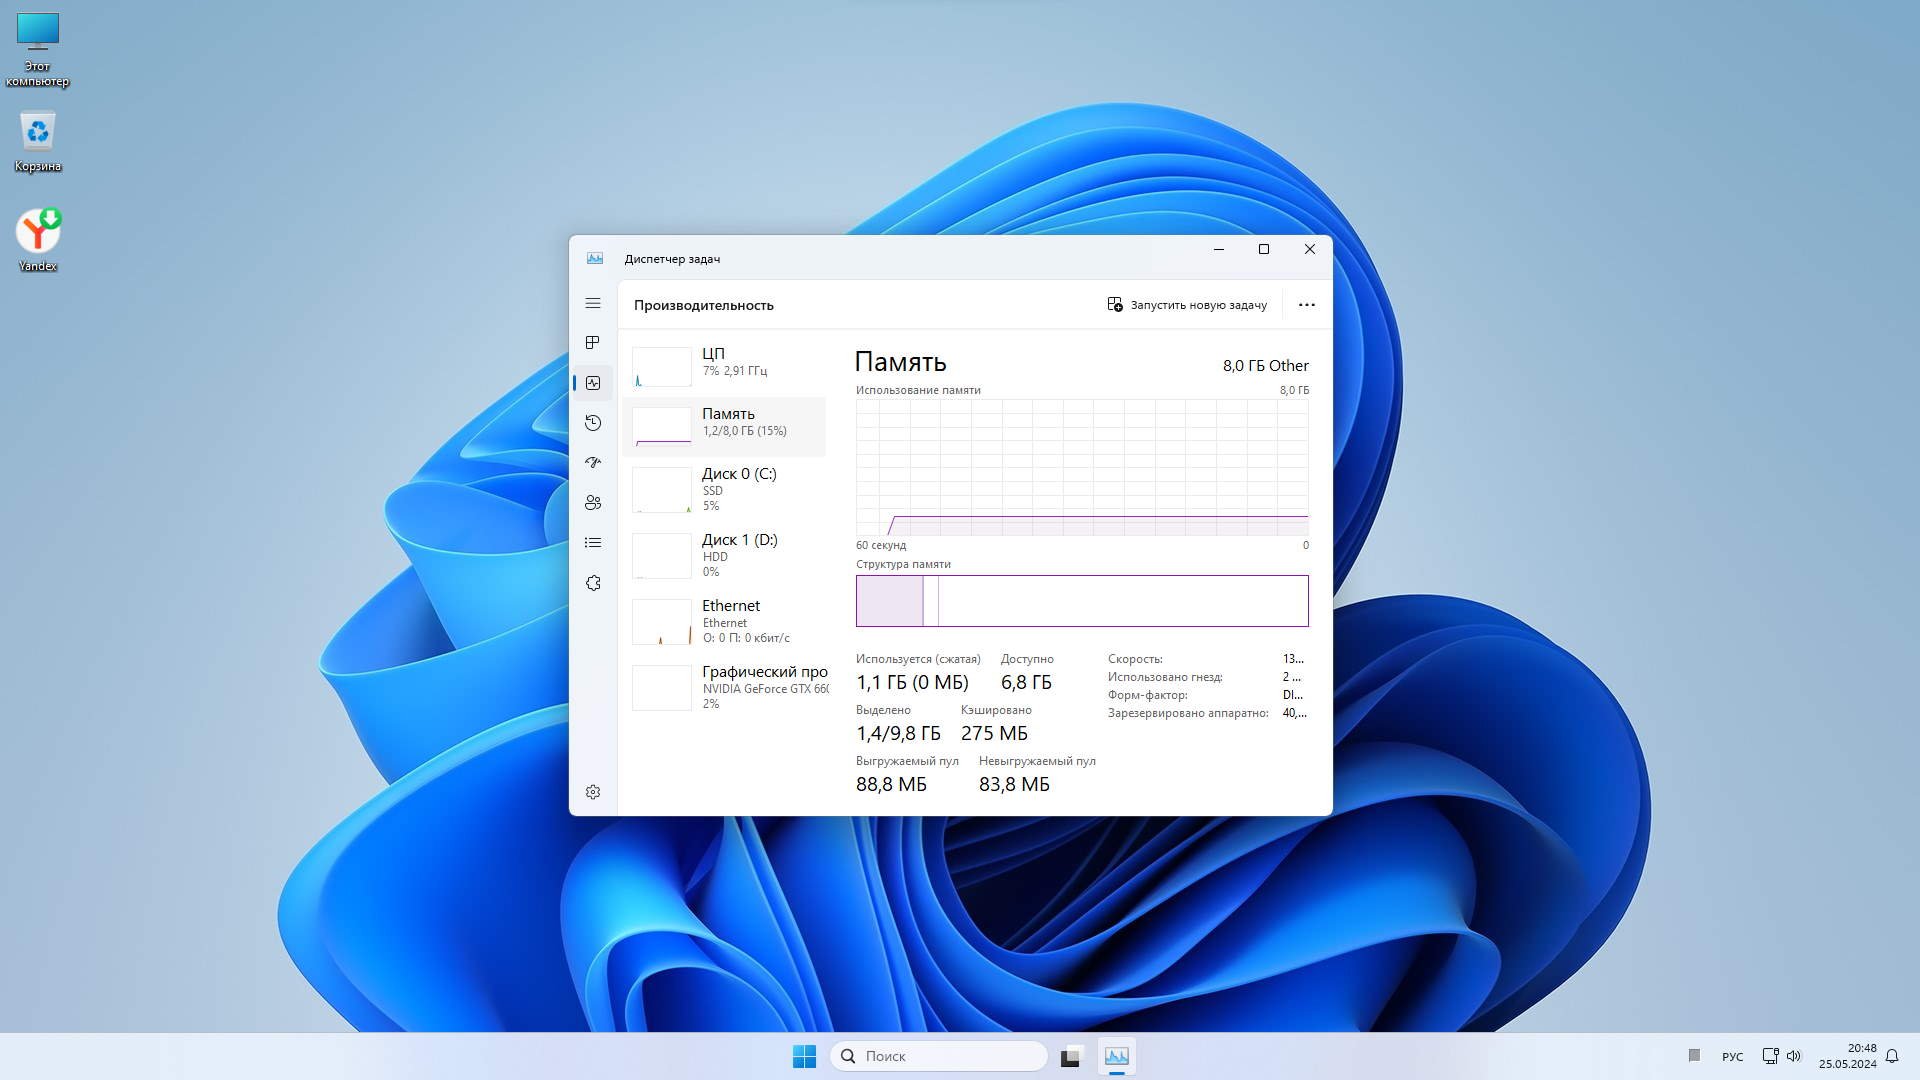
Task: Click the taskbar Поиск search field
Action: [940, 1056]
